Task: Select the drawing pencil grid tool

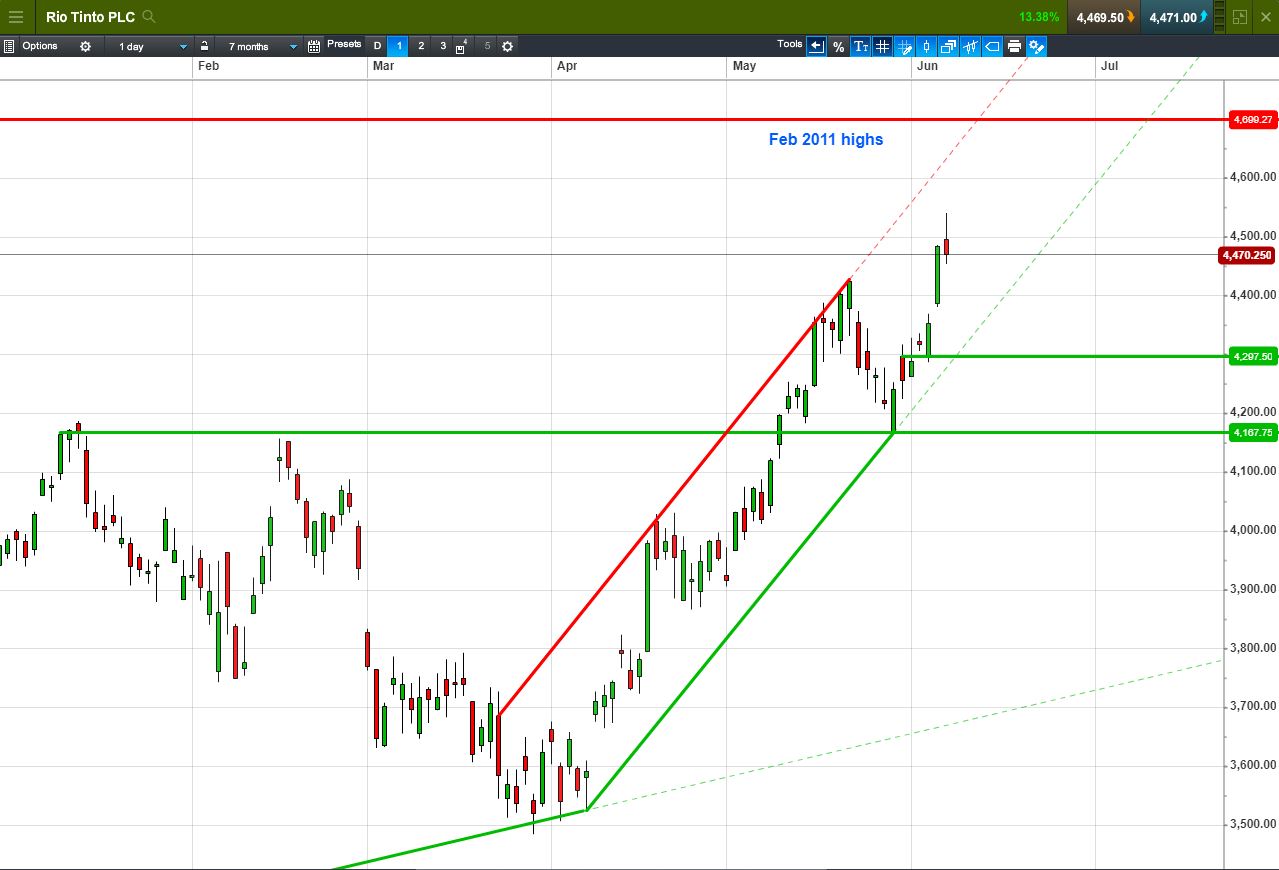Action: (x=904, y=46)
